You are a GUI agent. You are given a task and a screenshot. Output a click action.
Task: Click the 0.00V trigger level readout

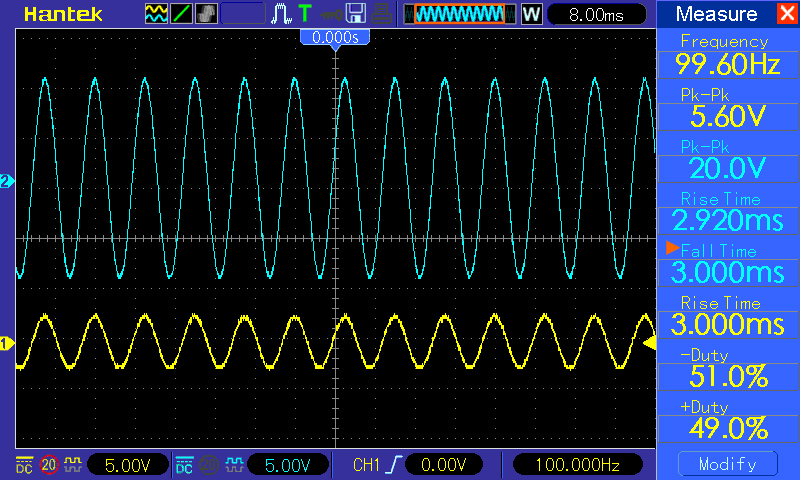pyautogui.click(x=443, y=465)
